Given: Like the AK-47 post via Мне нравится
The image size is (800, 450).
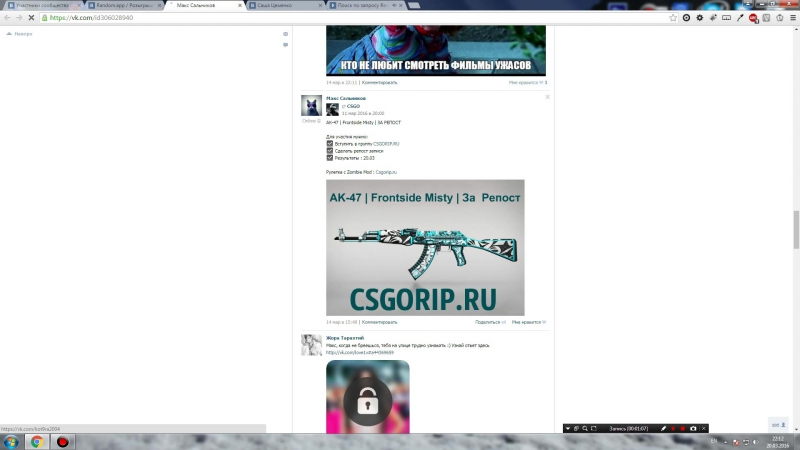Looking at the screenshot, I should tap(529, 322).
